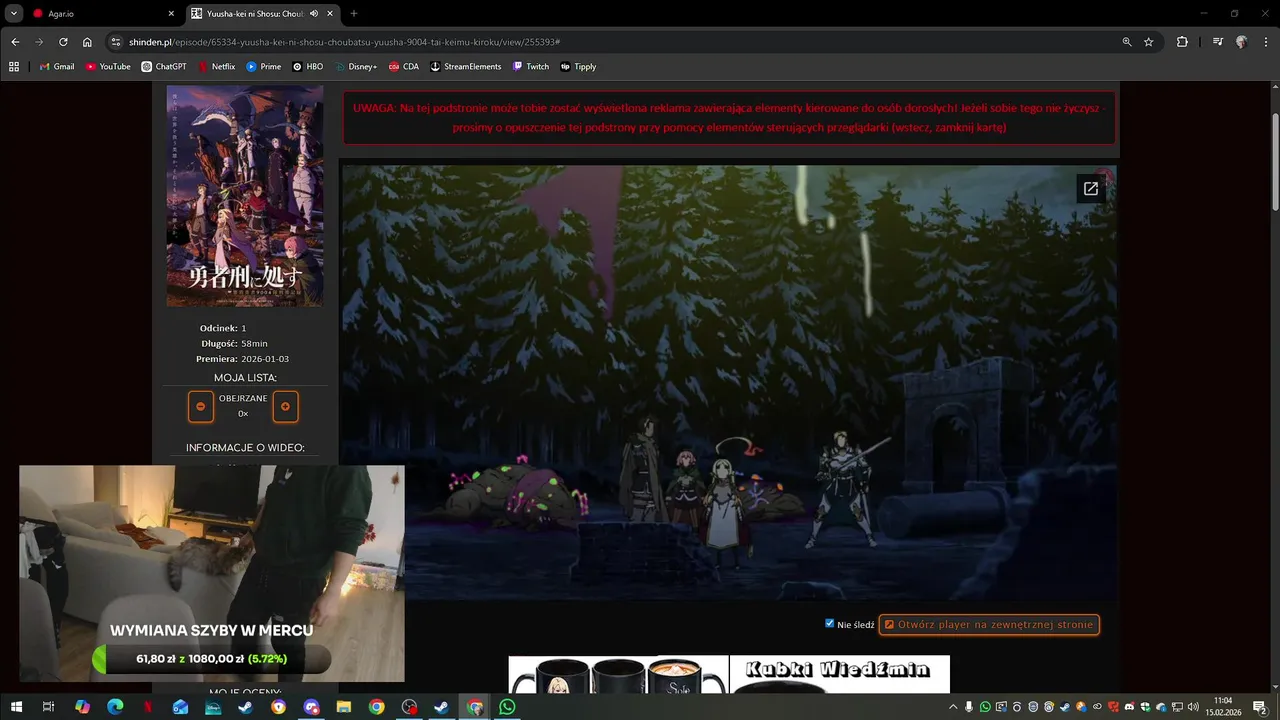
Task: Open a new browser tab
Action: click(354, 14)
